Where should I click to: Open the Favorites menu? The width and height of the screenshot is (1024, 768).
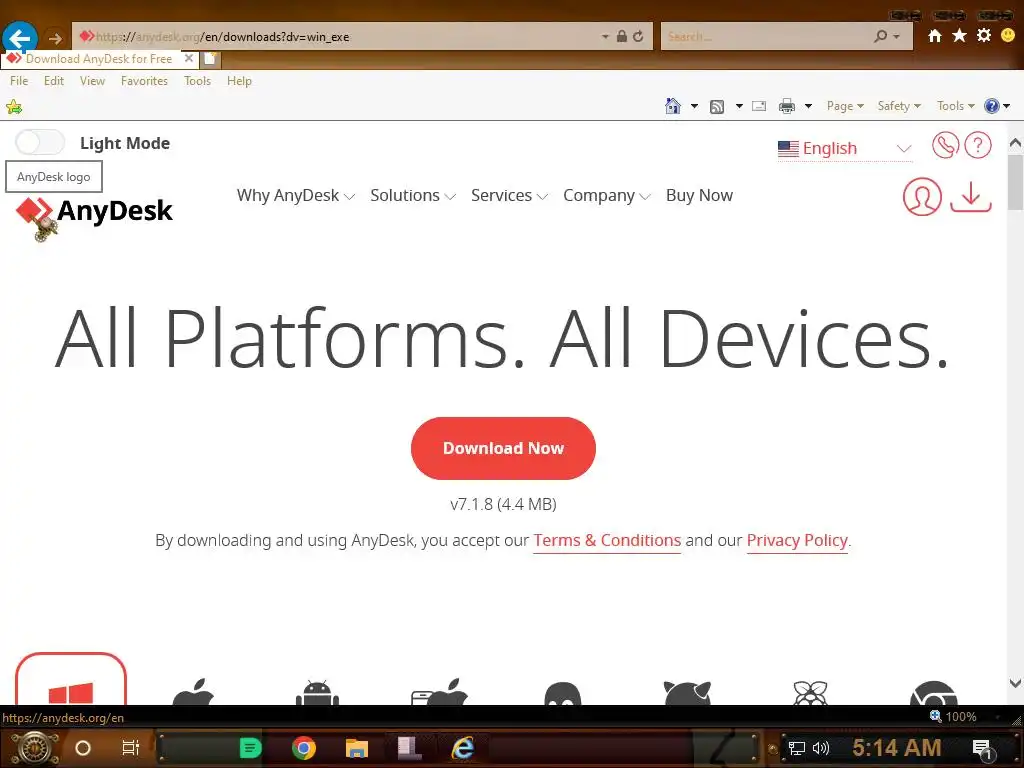click(144, 81)
